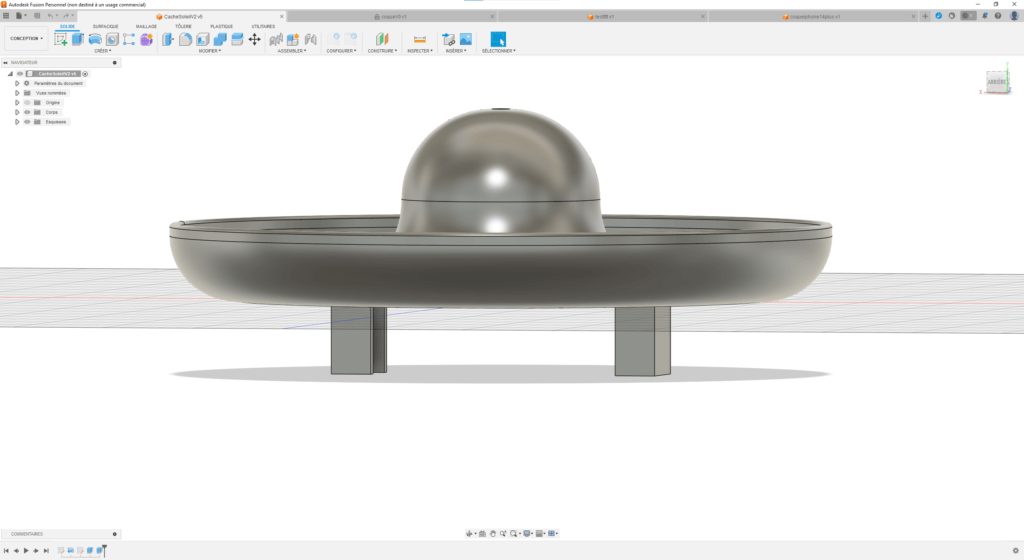Viewport: 1024px width, 560px height.
Task: Select the Revolve tool
Action: (95, 40)
